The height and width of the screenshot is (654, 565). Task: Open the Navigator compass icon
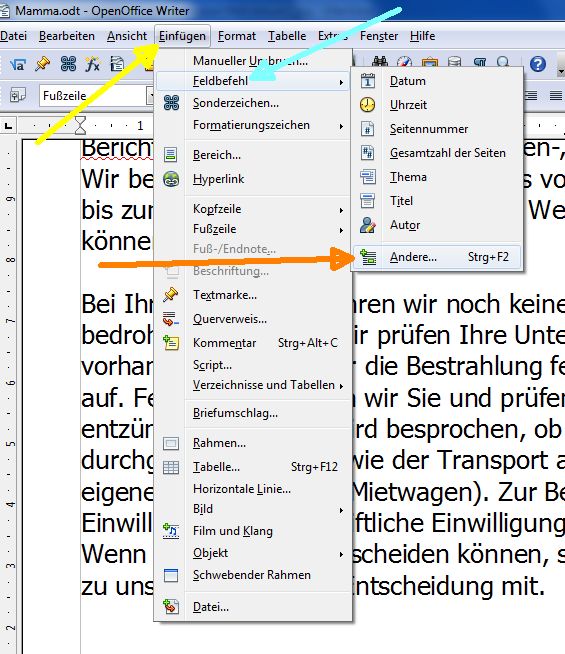(404, 62)
